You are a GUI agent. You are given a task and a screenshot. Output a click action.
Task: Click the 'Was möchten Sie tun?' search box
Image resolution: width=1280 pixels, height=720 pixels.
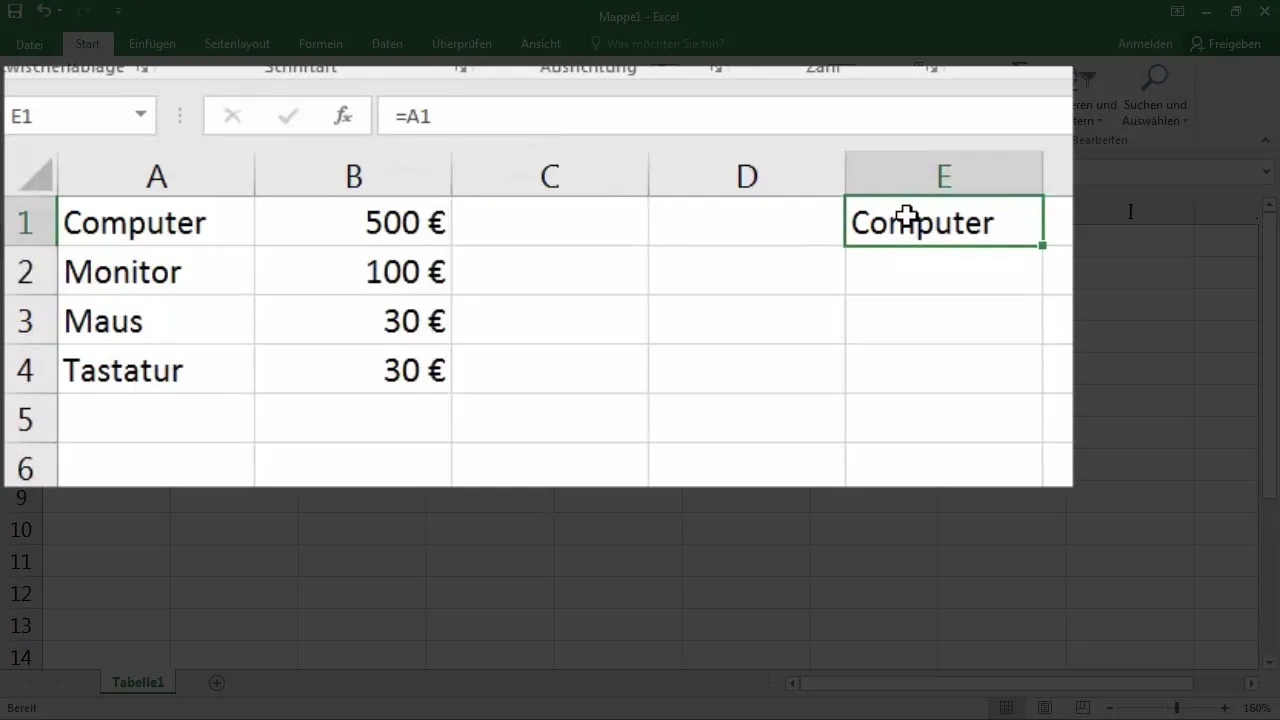pos(657,44)
